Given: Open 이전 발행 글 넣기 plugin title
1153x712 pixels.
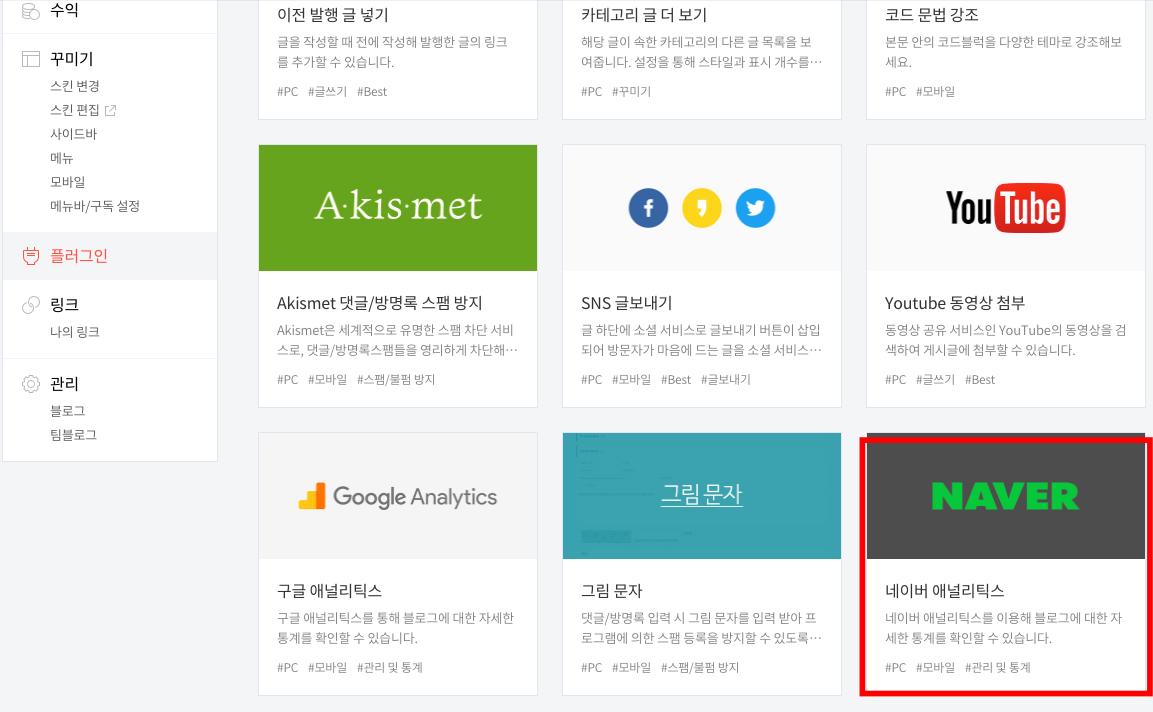Looking at the screenshot, I should (332, 15).
